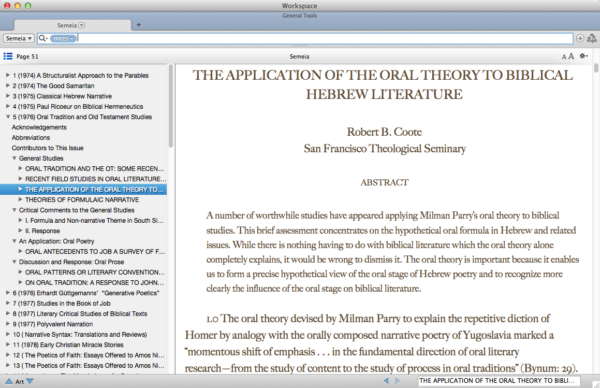The image size is (600, 388).
Task: Click the author name Robert B. Coote
Action: click(x=384, y=132)
